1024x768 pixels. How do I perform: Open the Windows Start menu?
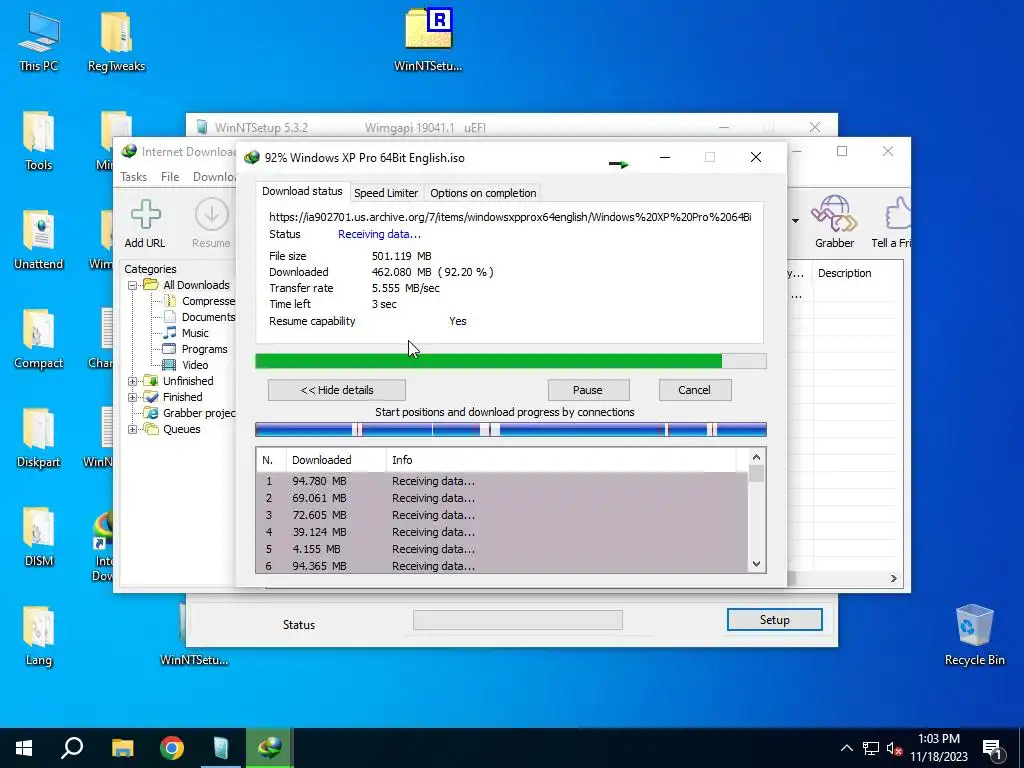pos(24,748)
